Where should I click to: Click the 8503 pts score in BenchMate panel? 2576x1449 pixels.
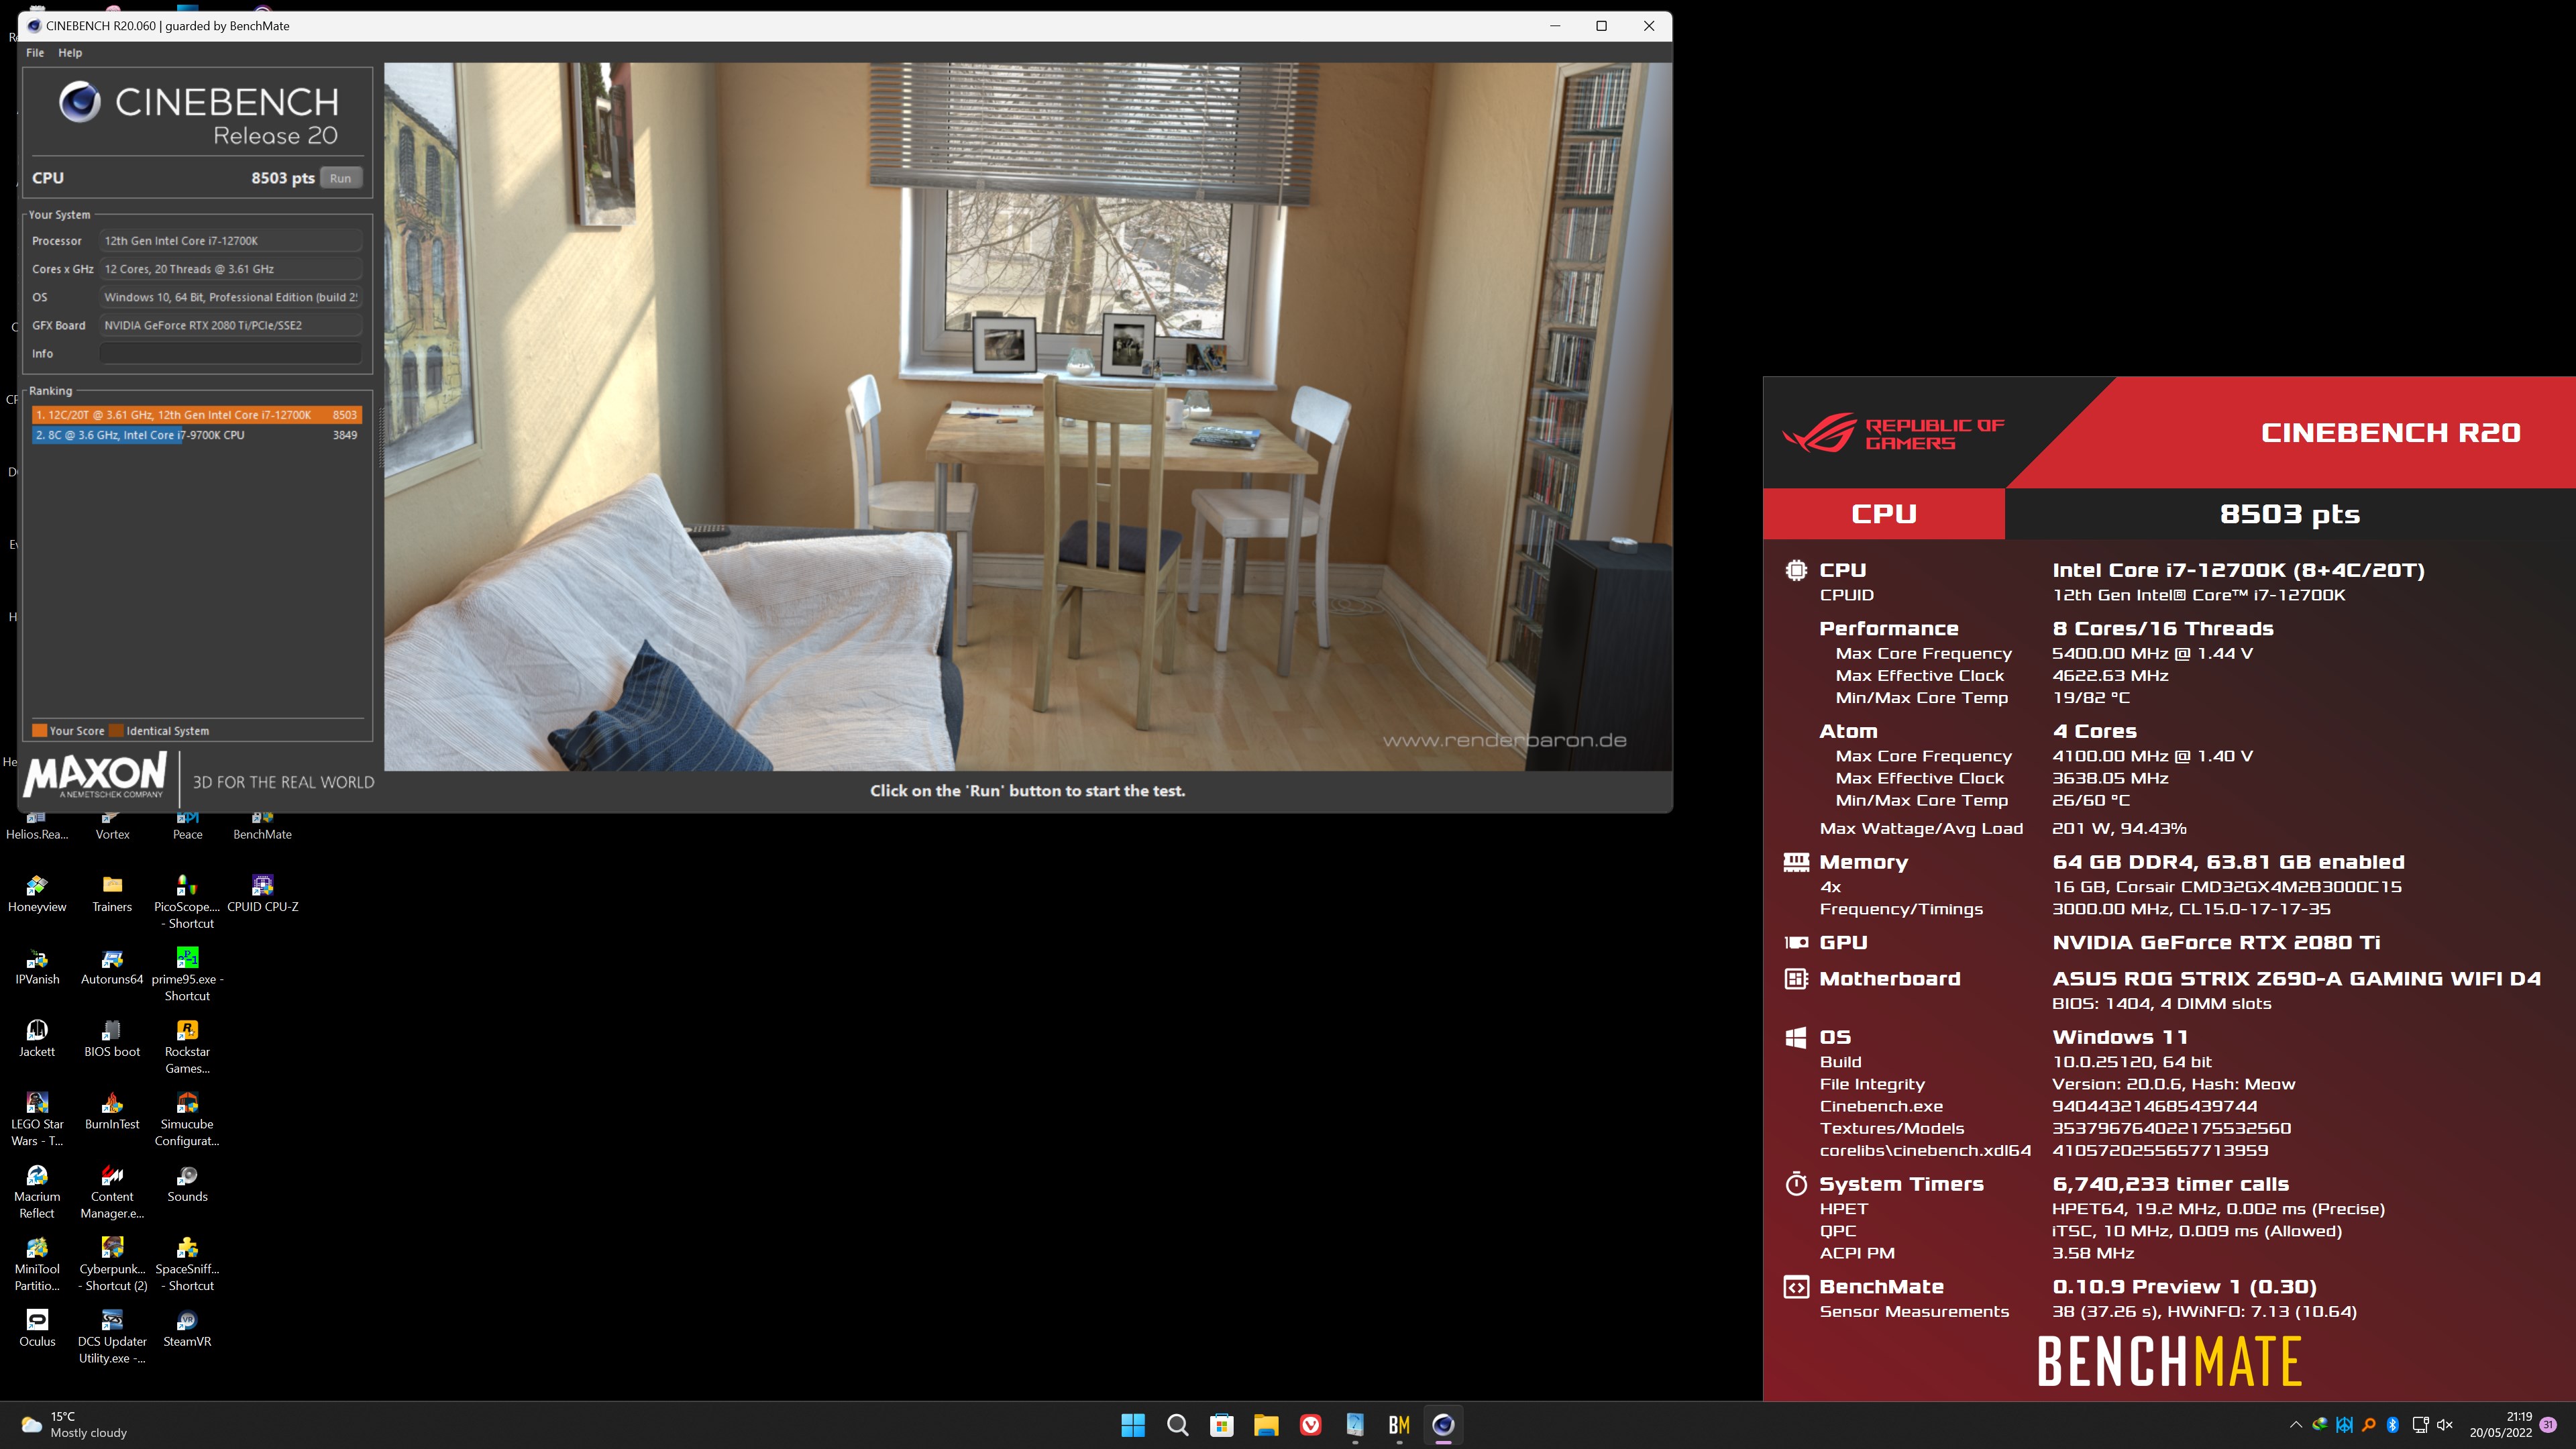(x=2289, y=514)
